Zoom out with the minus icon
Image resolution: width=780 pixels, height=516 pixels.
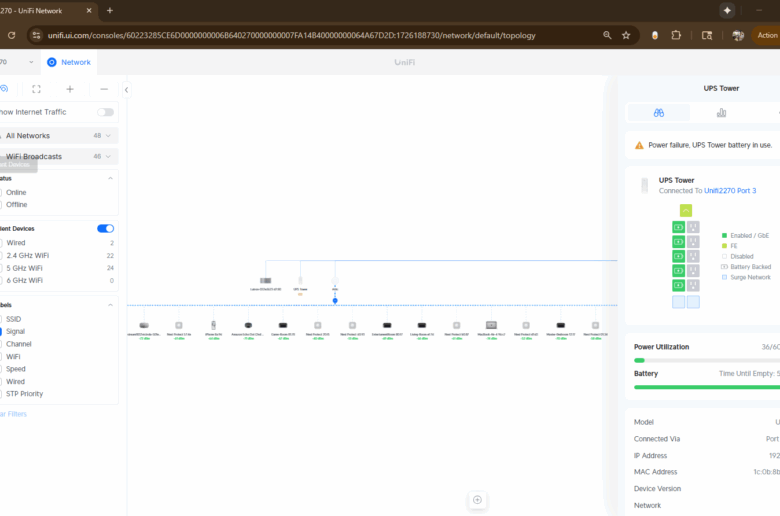click(104, 89)
